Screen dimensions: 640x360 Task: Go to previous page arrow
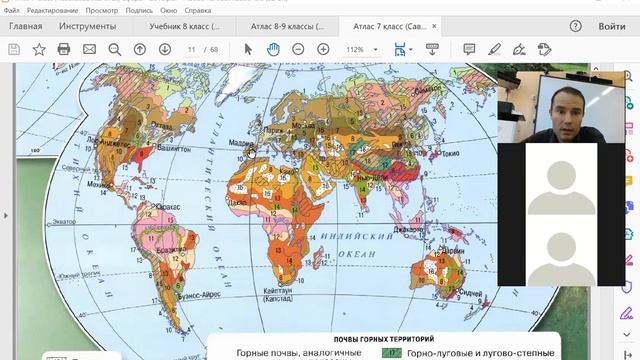[140, 50]
